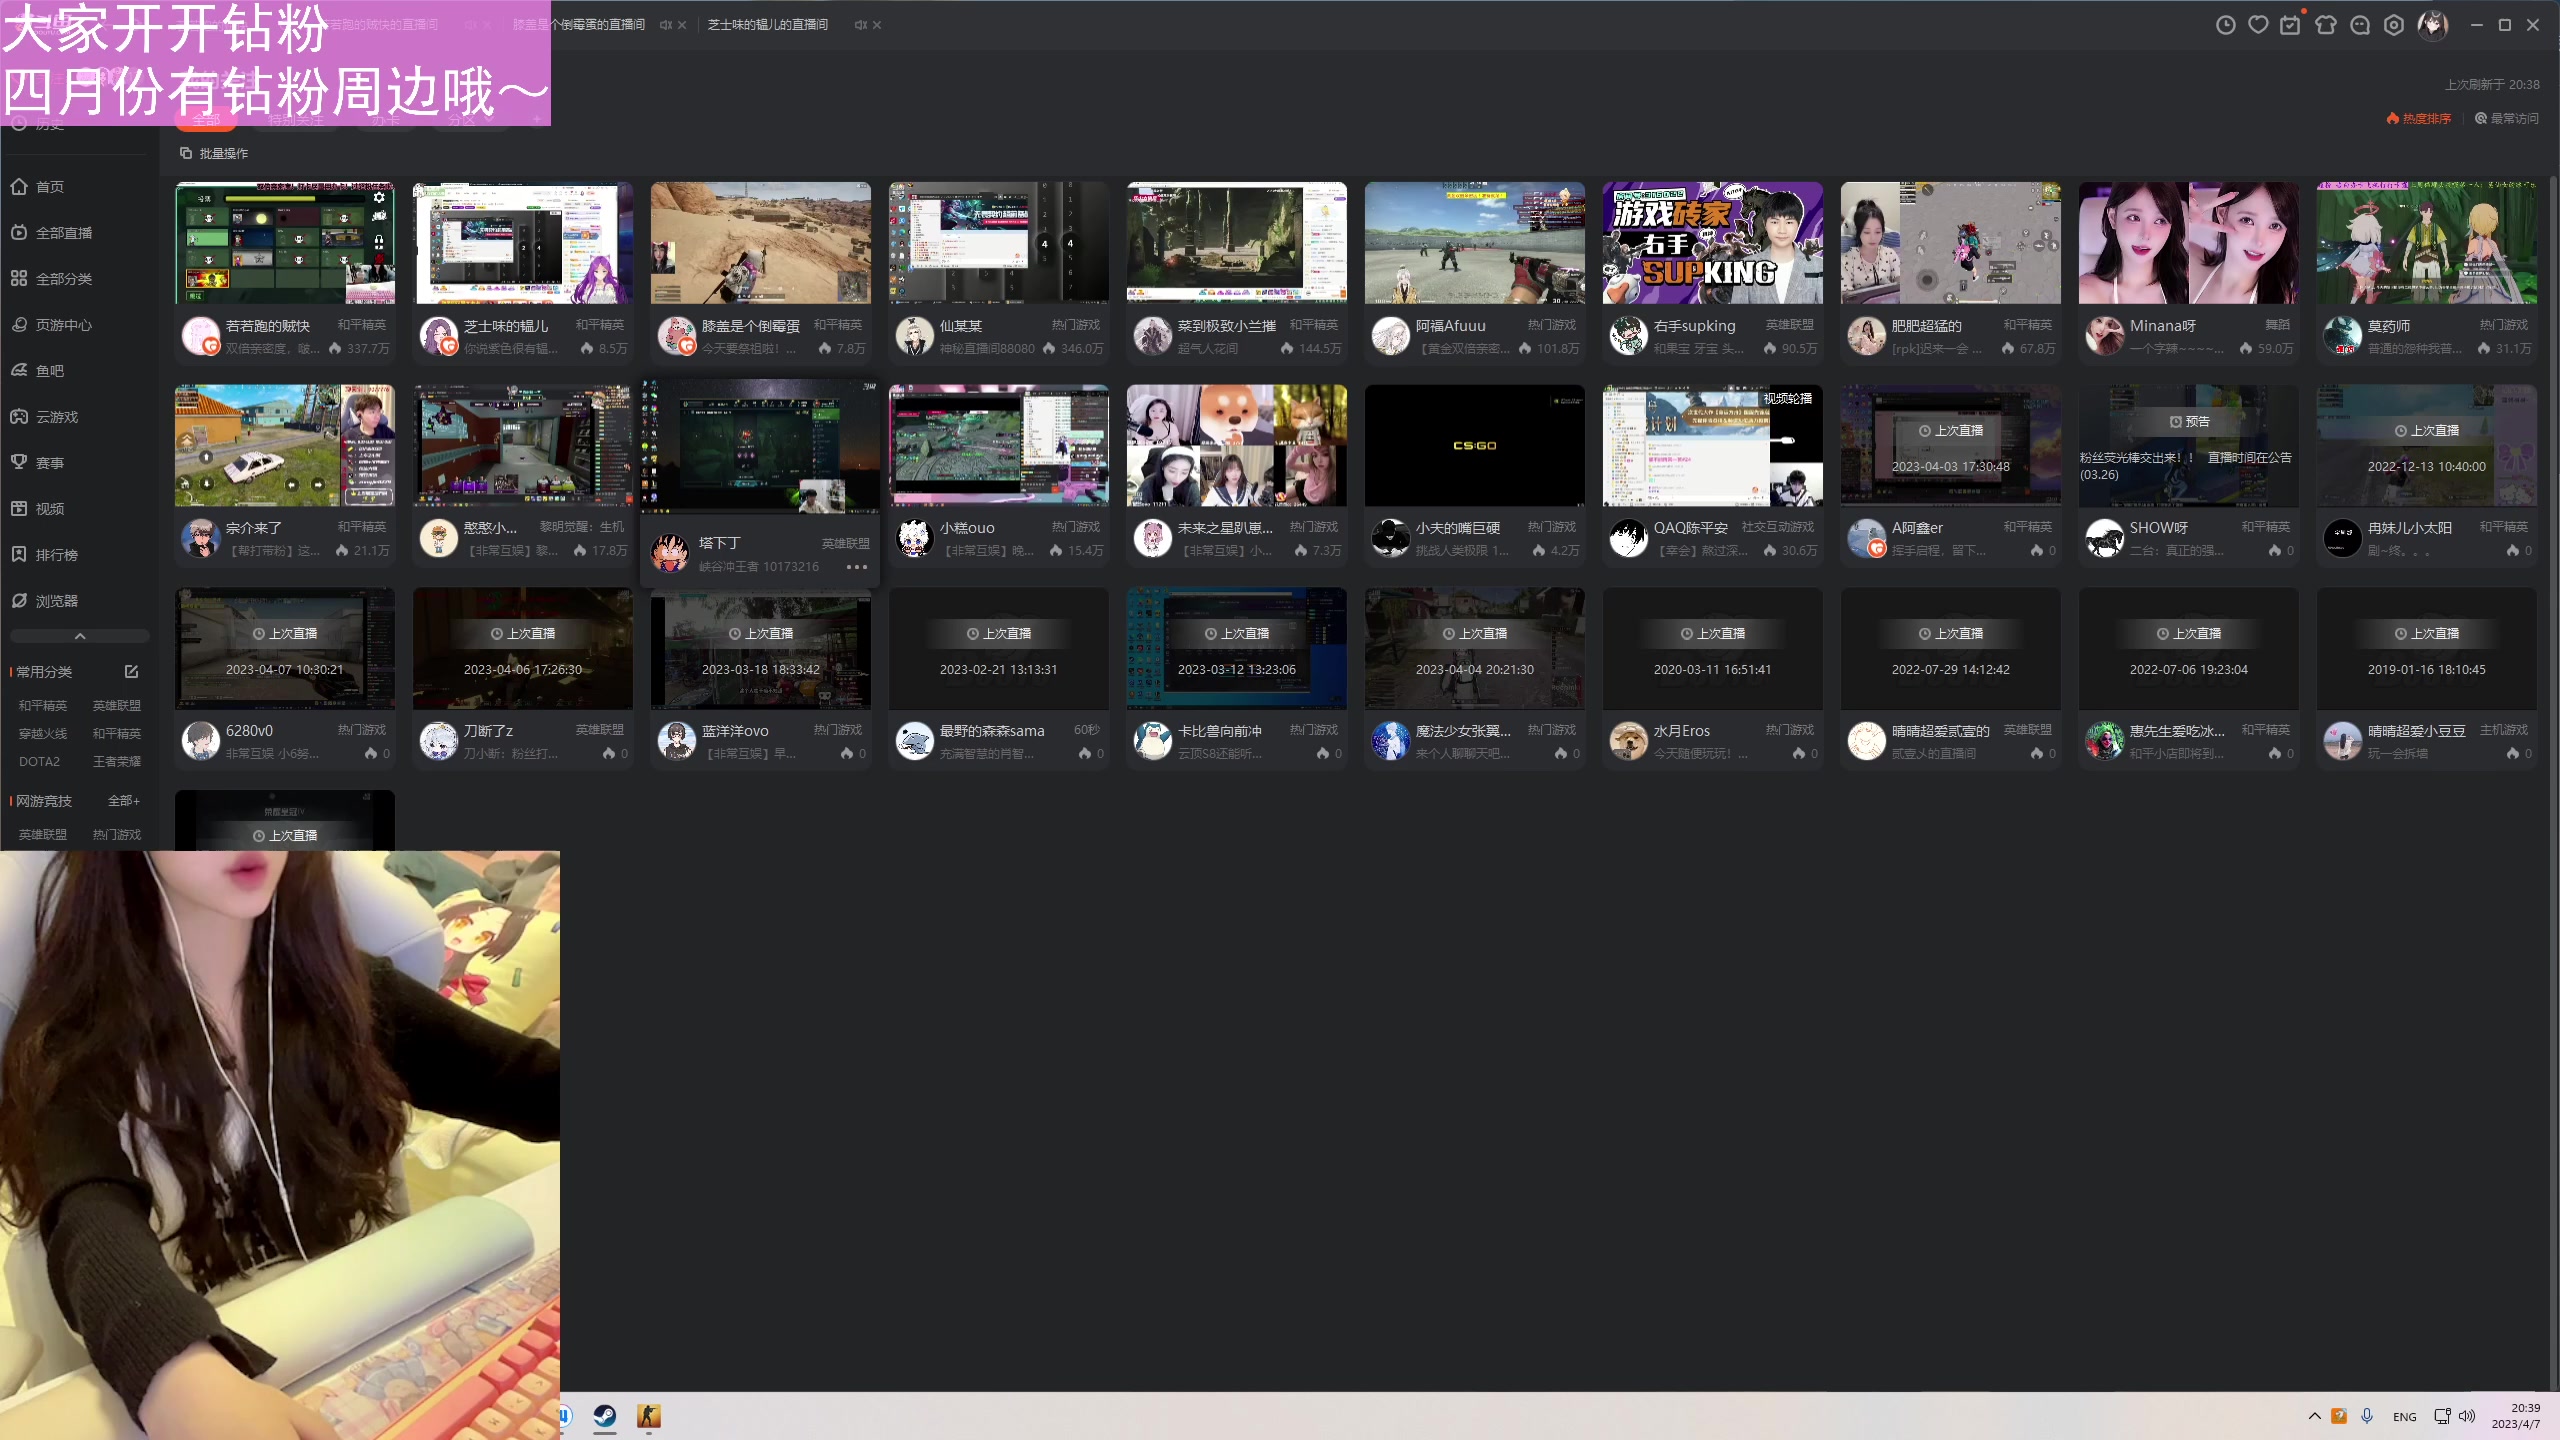
Task: Open QAQ陈平安 video replay thumbnail
Action: click(1713, 446)
